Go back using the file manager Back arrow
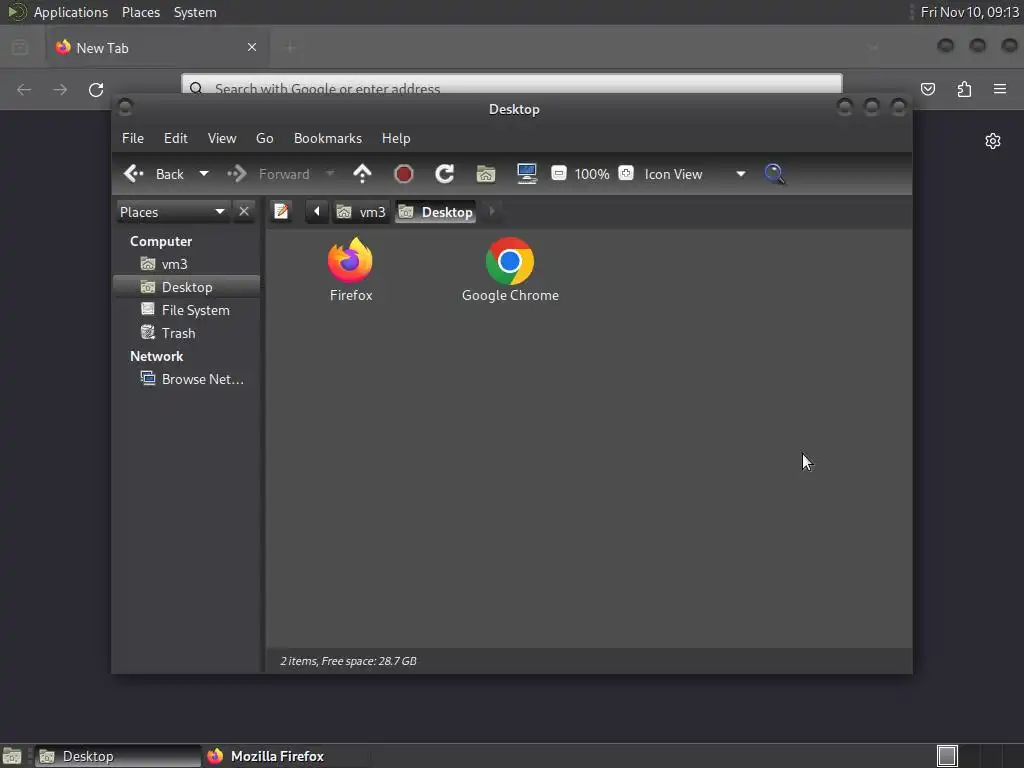 pos(154,174)
